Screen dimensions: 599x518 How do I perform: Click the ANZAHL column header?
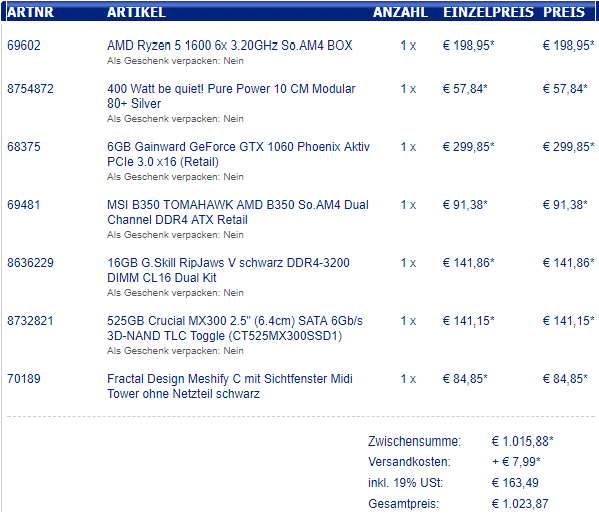pyautogui.click(x=400, y=12)
